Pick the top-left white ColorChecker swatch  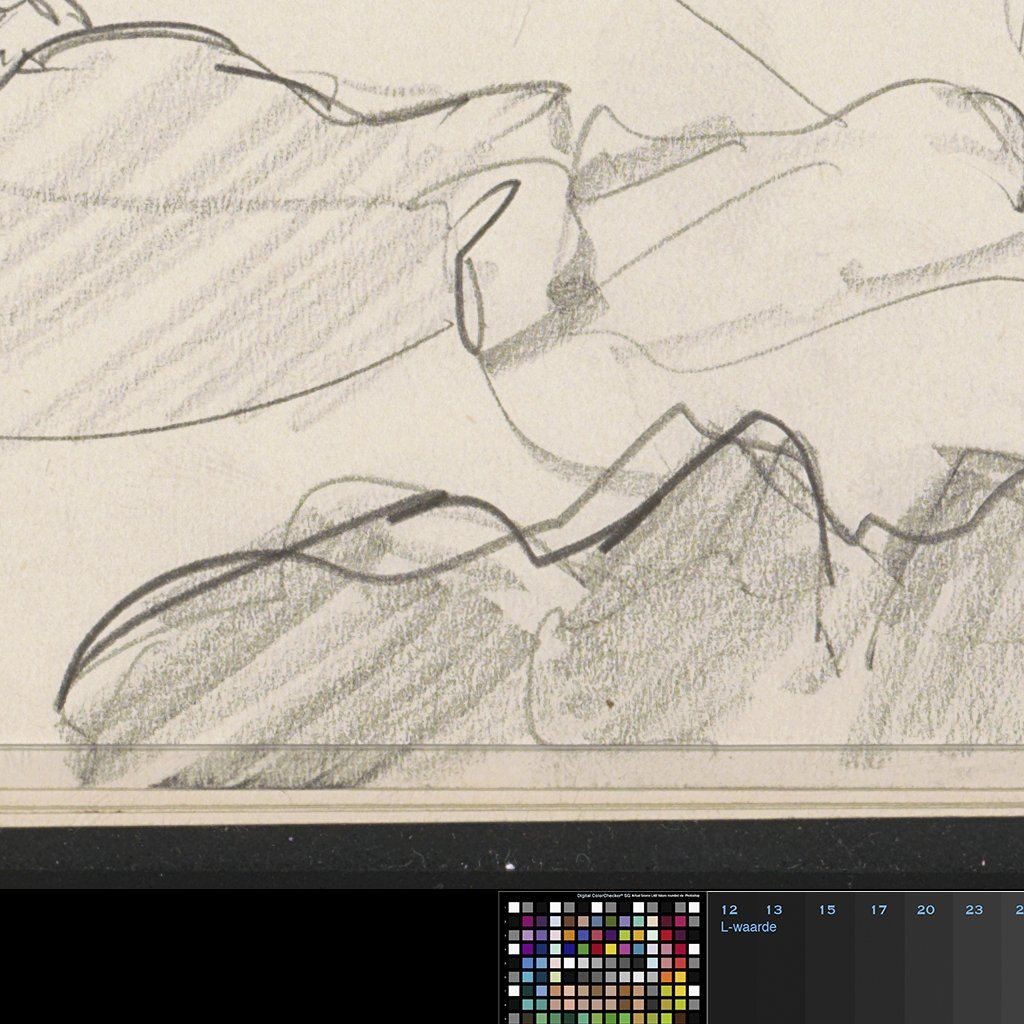point(514,907)
